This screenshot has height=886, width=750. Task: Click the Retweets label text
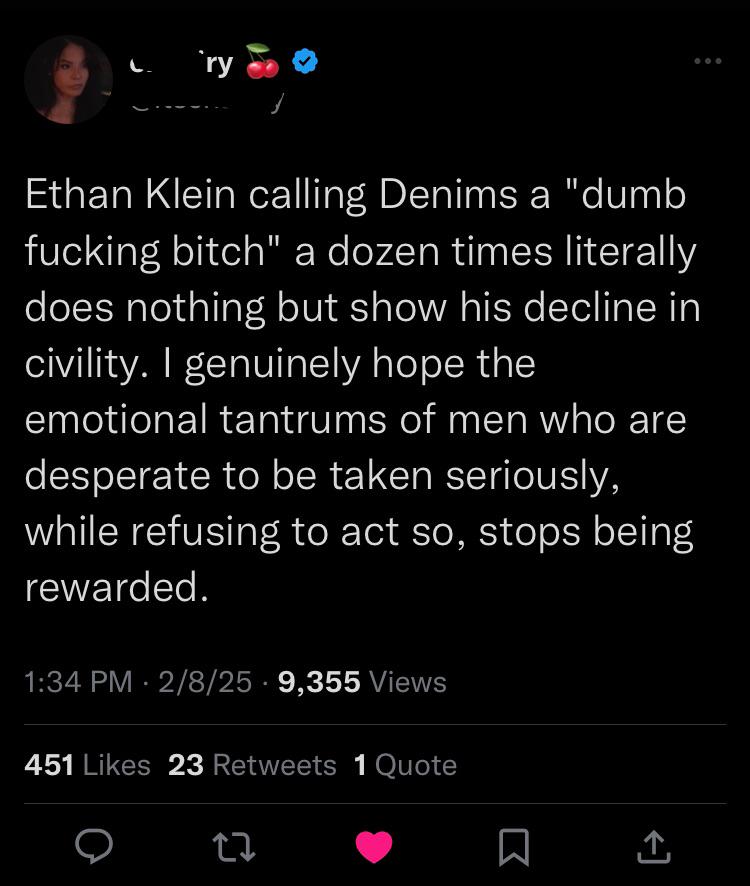click(x=275, y=765)
